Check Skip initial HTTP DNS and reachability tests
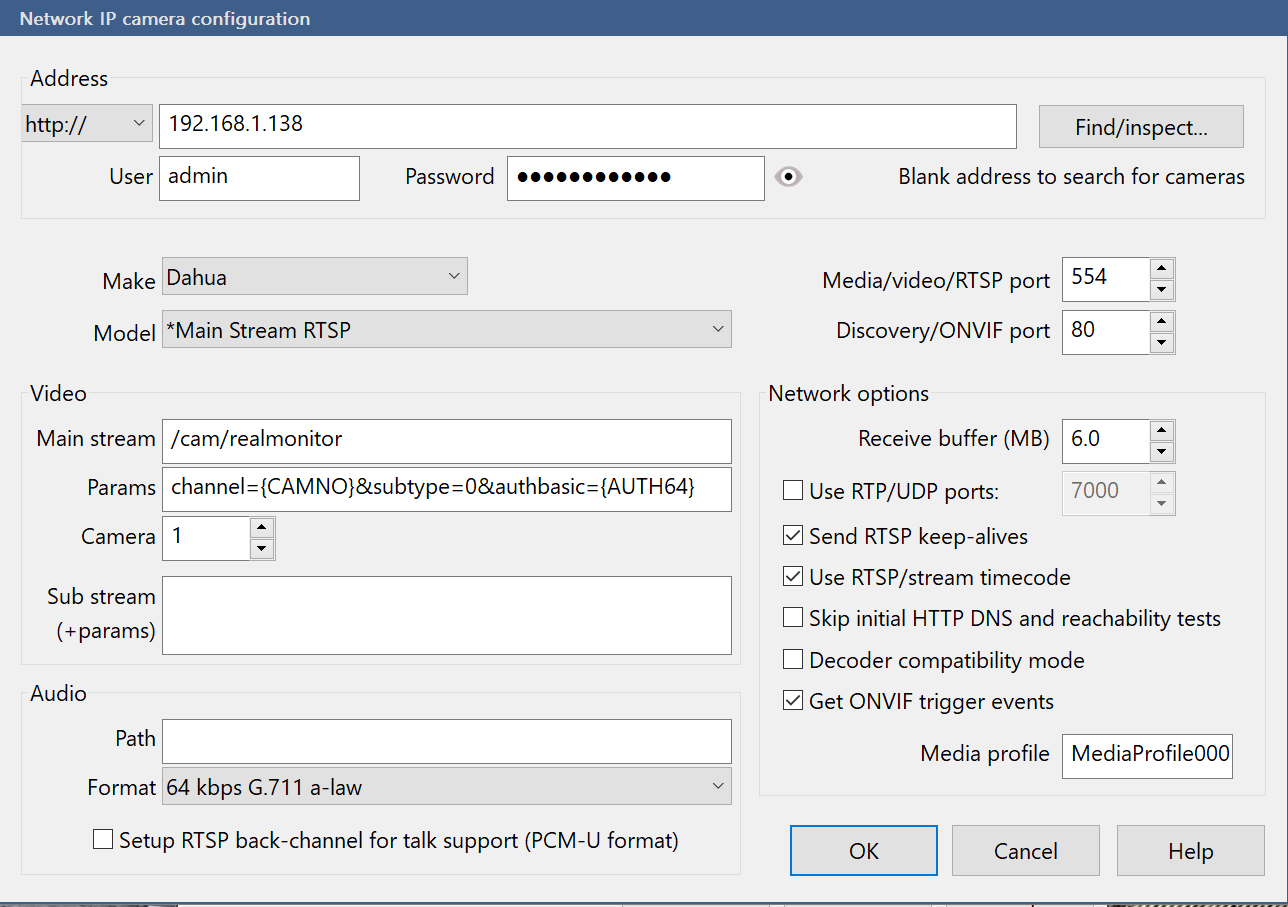1288x907 pixels. [793, 618]
